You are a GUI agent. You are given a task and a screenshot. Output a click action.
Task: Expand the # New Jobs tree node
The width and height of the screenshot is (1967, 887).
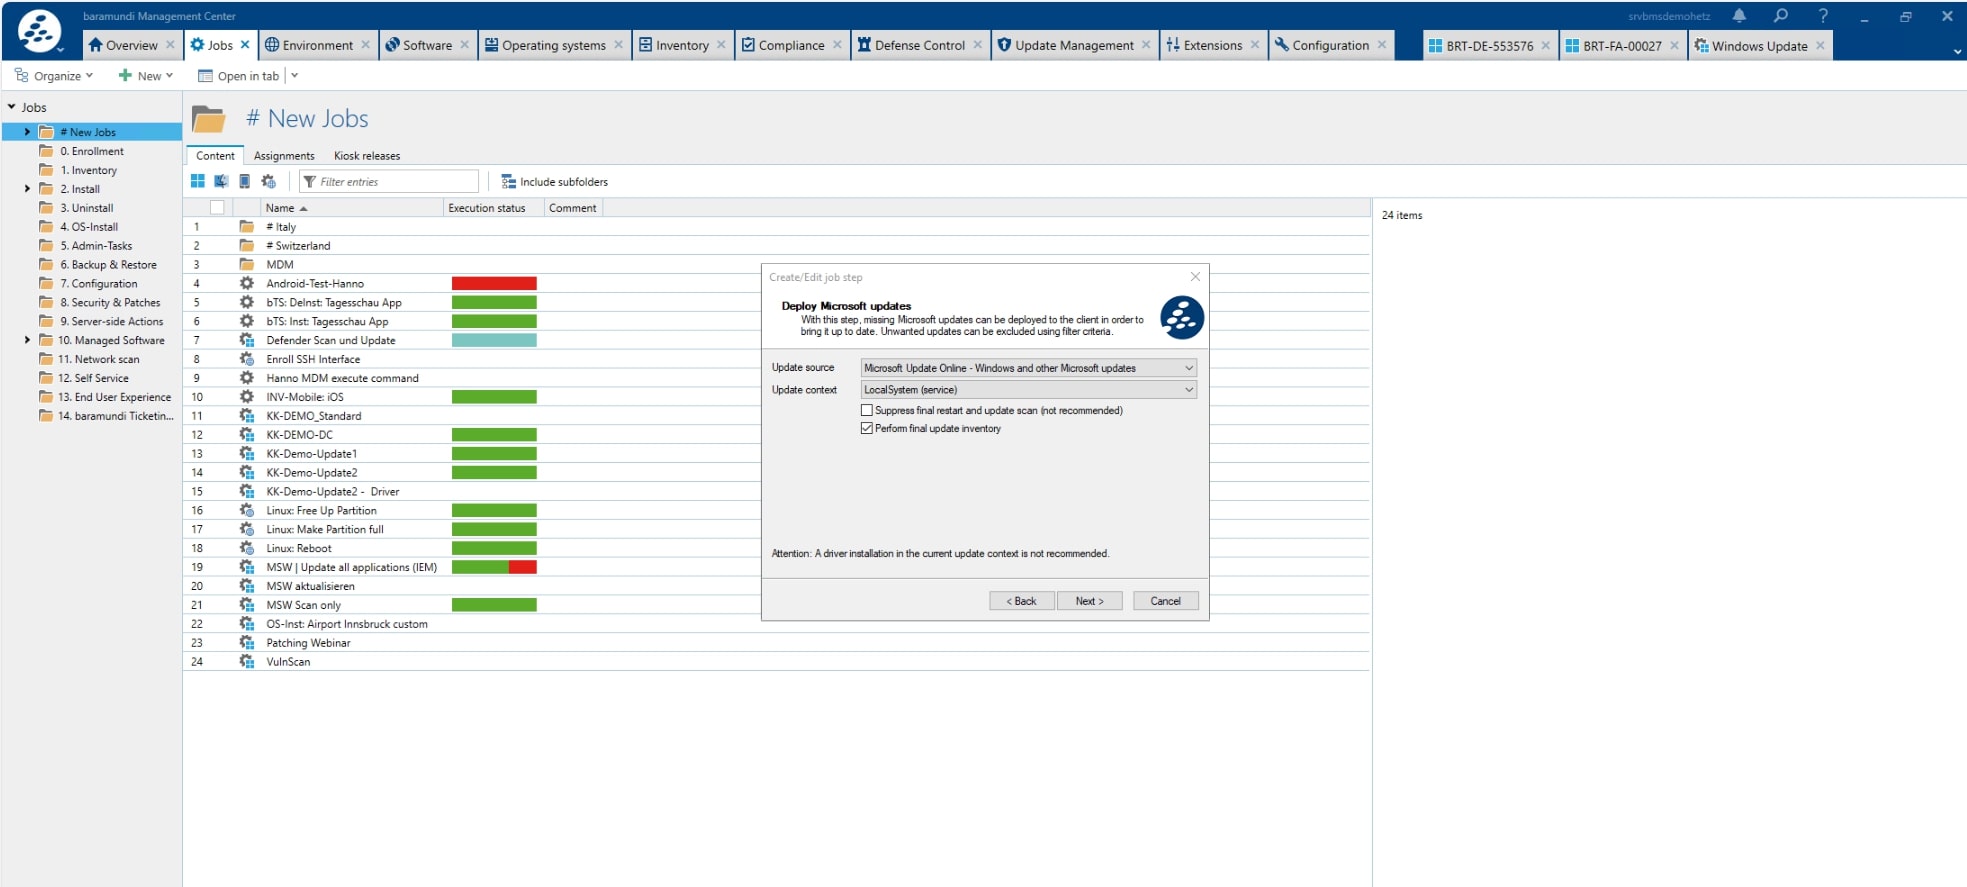[x=27, y=132]
